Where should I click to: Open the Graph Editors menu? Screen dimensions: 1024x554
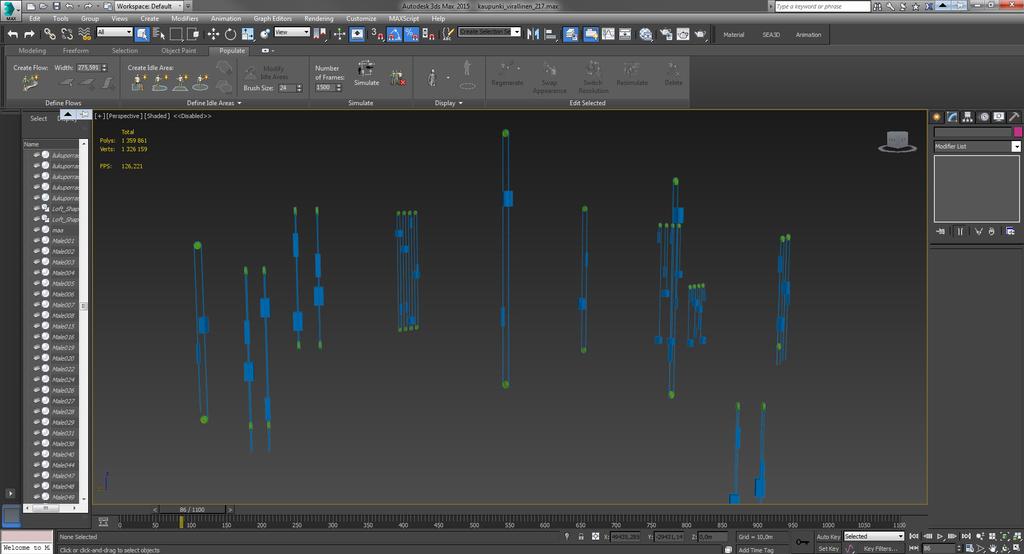[x=272, y=18]
